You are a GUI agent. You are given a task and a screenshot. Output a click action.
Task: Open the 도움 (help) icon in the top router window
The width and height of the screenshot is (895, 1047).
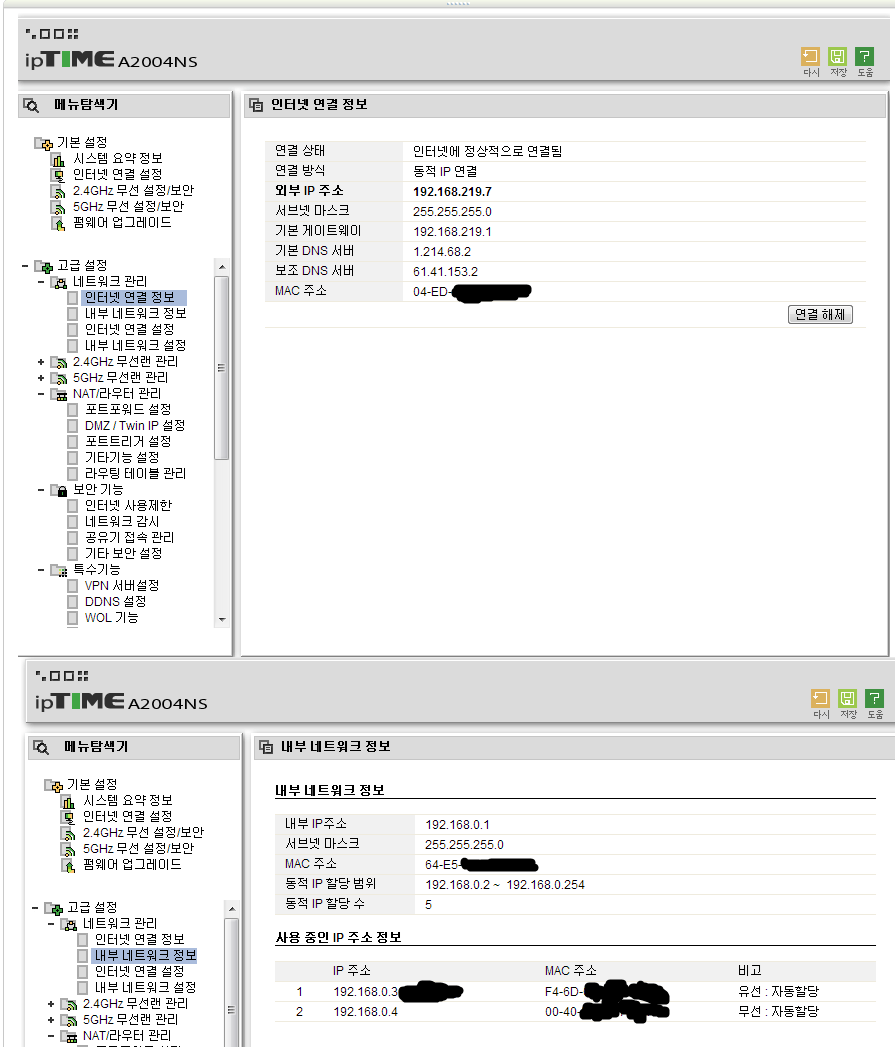[864, 56]
